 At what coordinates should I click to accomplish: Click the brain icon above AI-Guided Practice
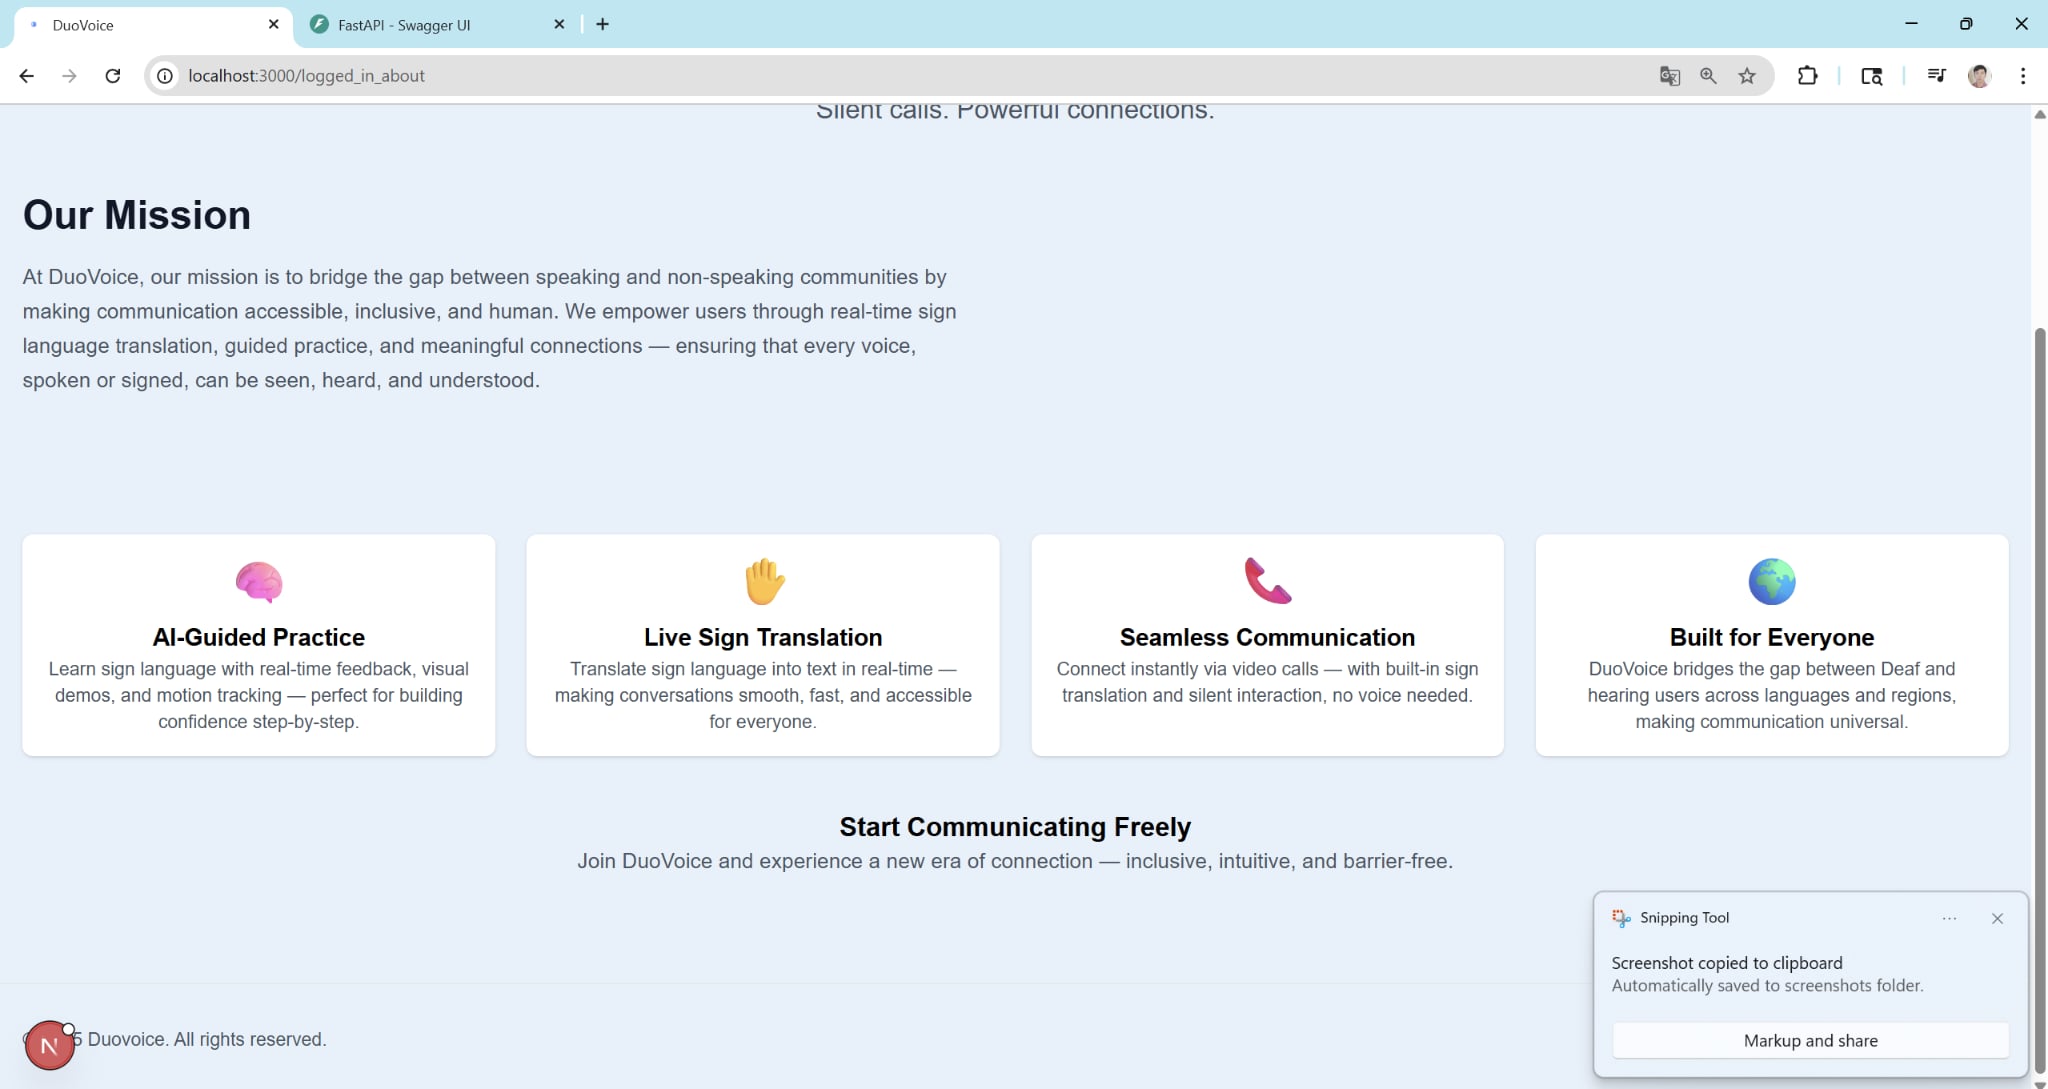(x=259, y=581)
